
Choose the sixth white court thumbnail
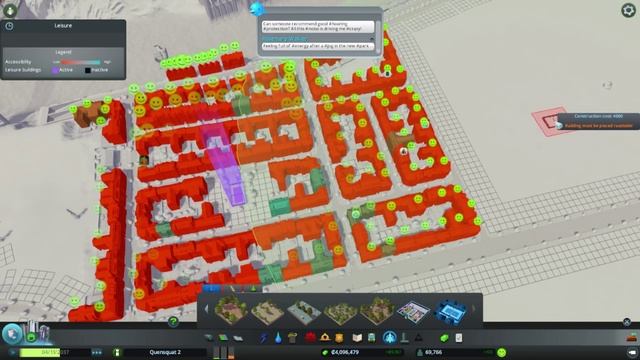pyautogui.click(x=413, y=312)
